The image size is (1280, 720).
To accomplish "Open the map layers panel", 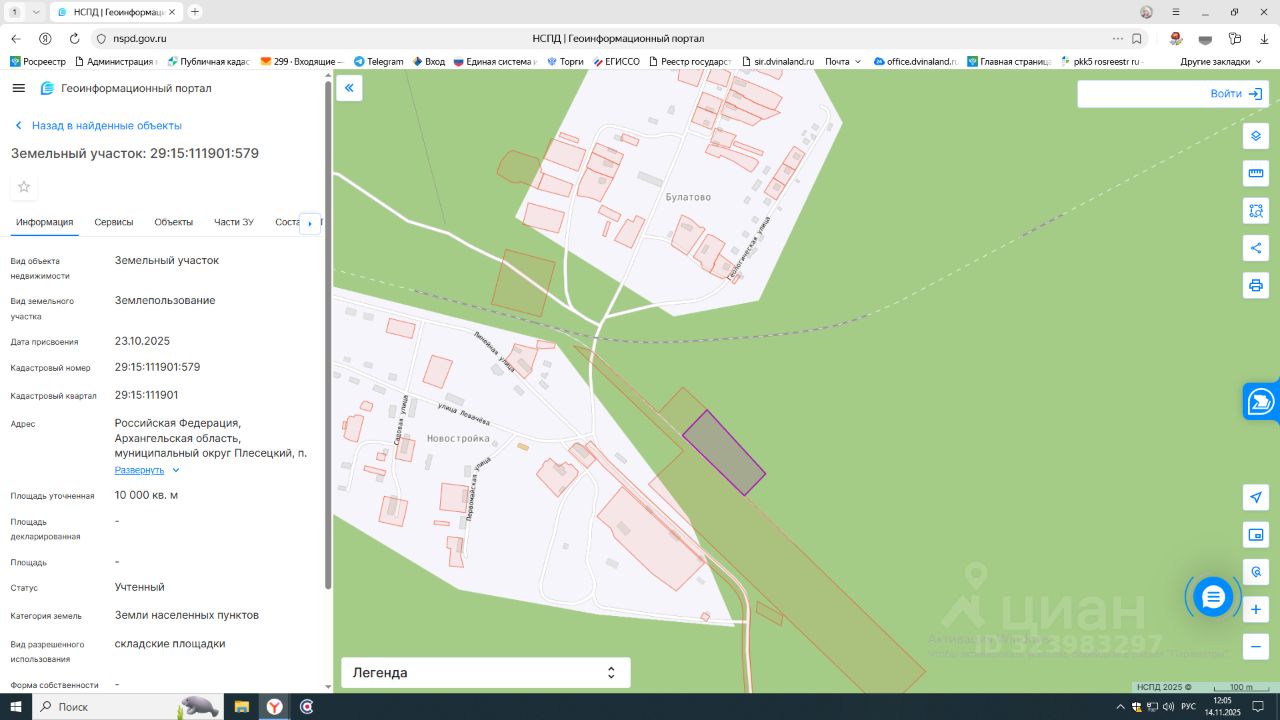I will point(1256,136).
